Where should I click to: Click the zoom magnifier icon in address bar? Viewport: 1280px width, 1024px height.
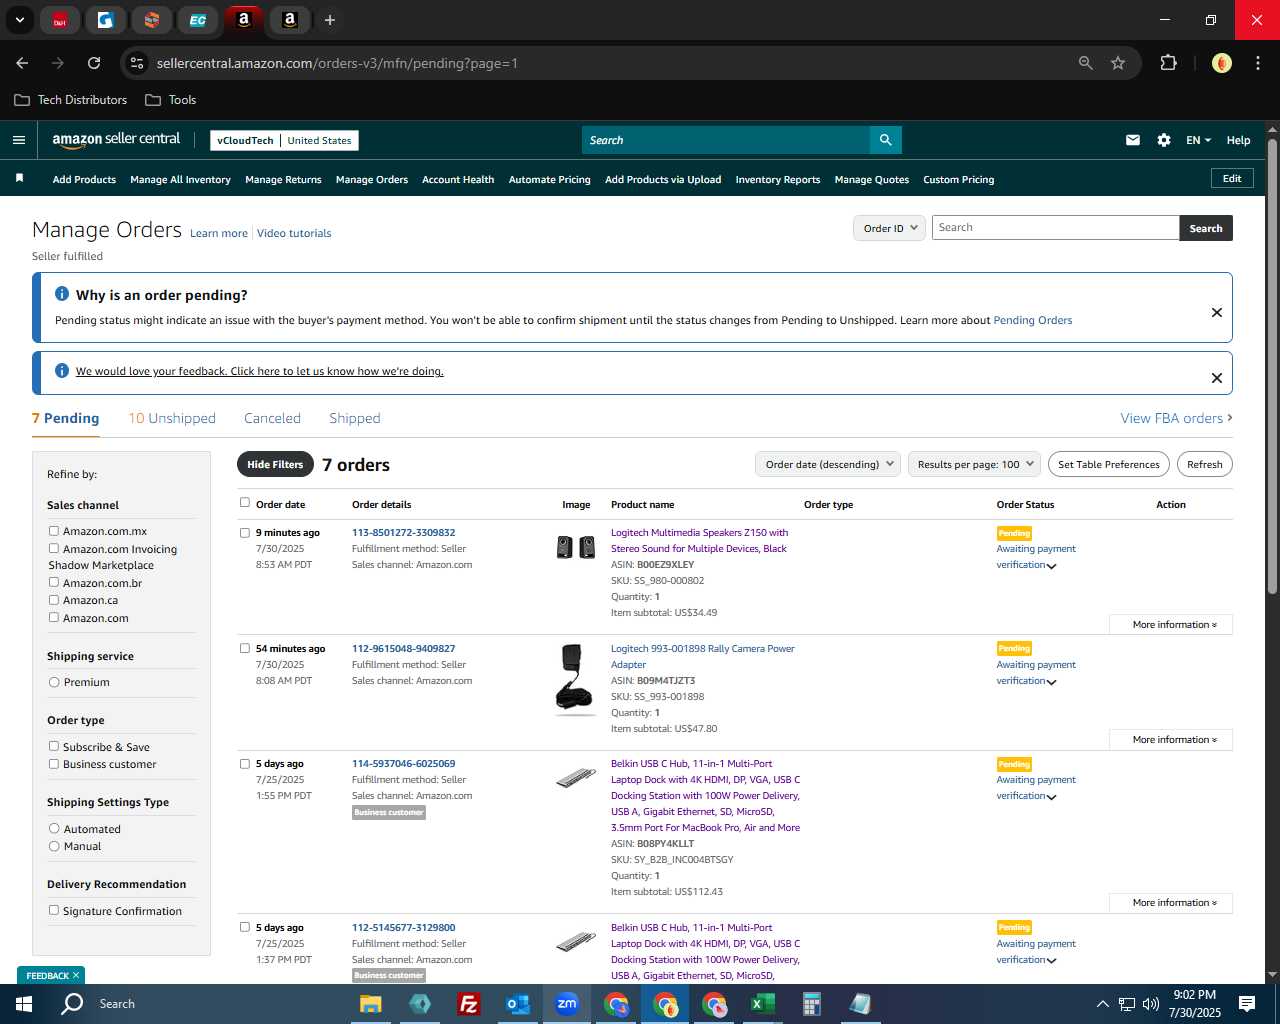pyautogui.click(x=1086, y=63)
